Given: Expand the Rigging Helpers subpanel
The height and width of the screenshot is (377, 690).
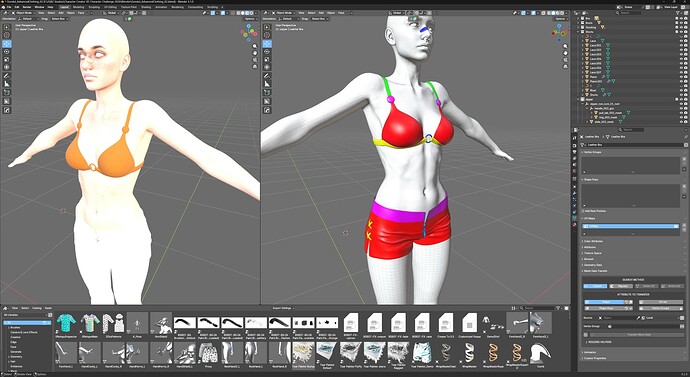Looking at the screenshot, I should click(598, 342).
